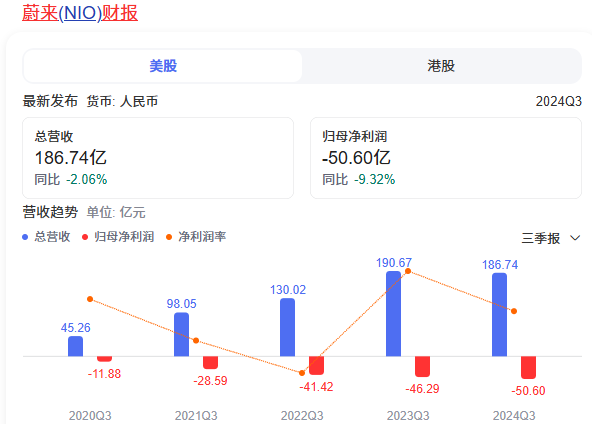This screenshot has height=424, width=592.
Task: Click the 186.74 label above the bar
Action: pos(500,264)
